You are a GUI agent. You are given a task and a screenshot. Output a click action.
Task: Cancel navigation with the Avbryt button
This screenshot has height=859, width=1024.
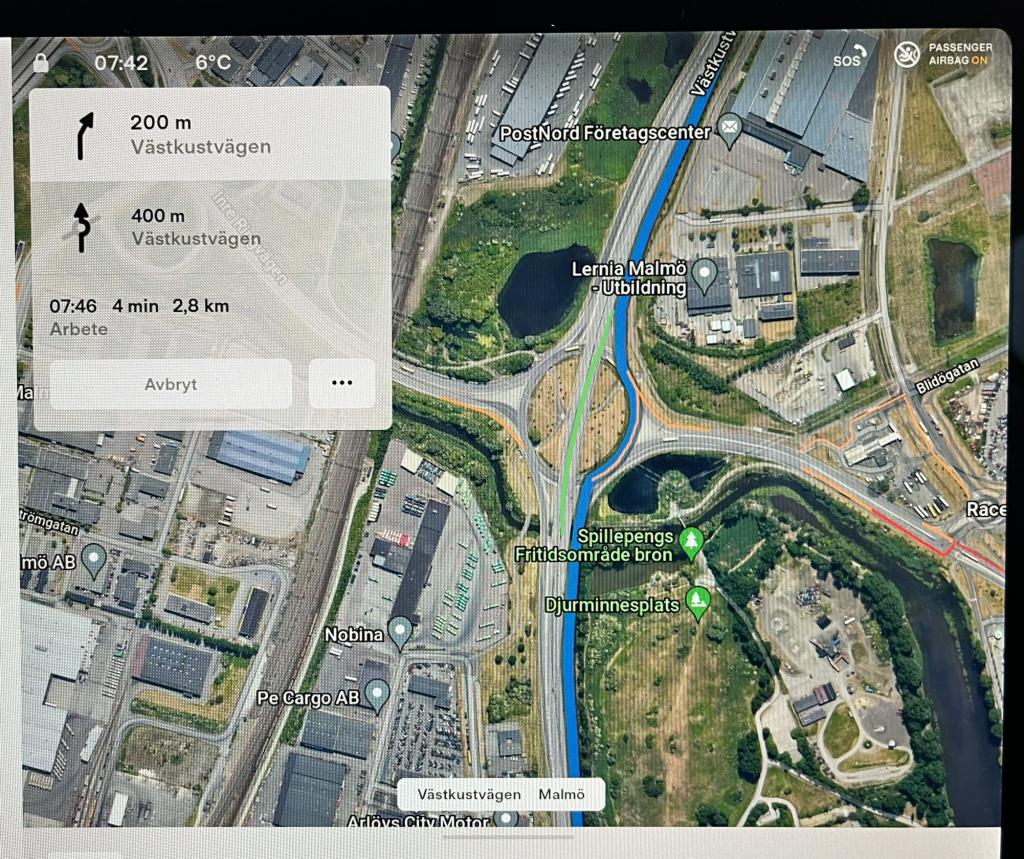[171, 384]
